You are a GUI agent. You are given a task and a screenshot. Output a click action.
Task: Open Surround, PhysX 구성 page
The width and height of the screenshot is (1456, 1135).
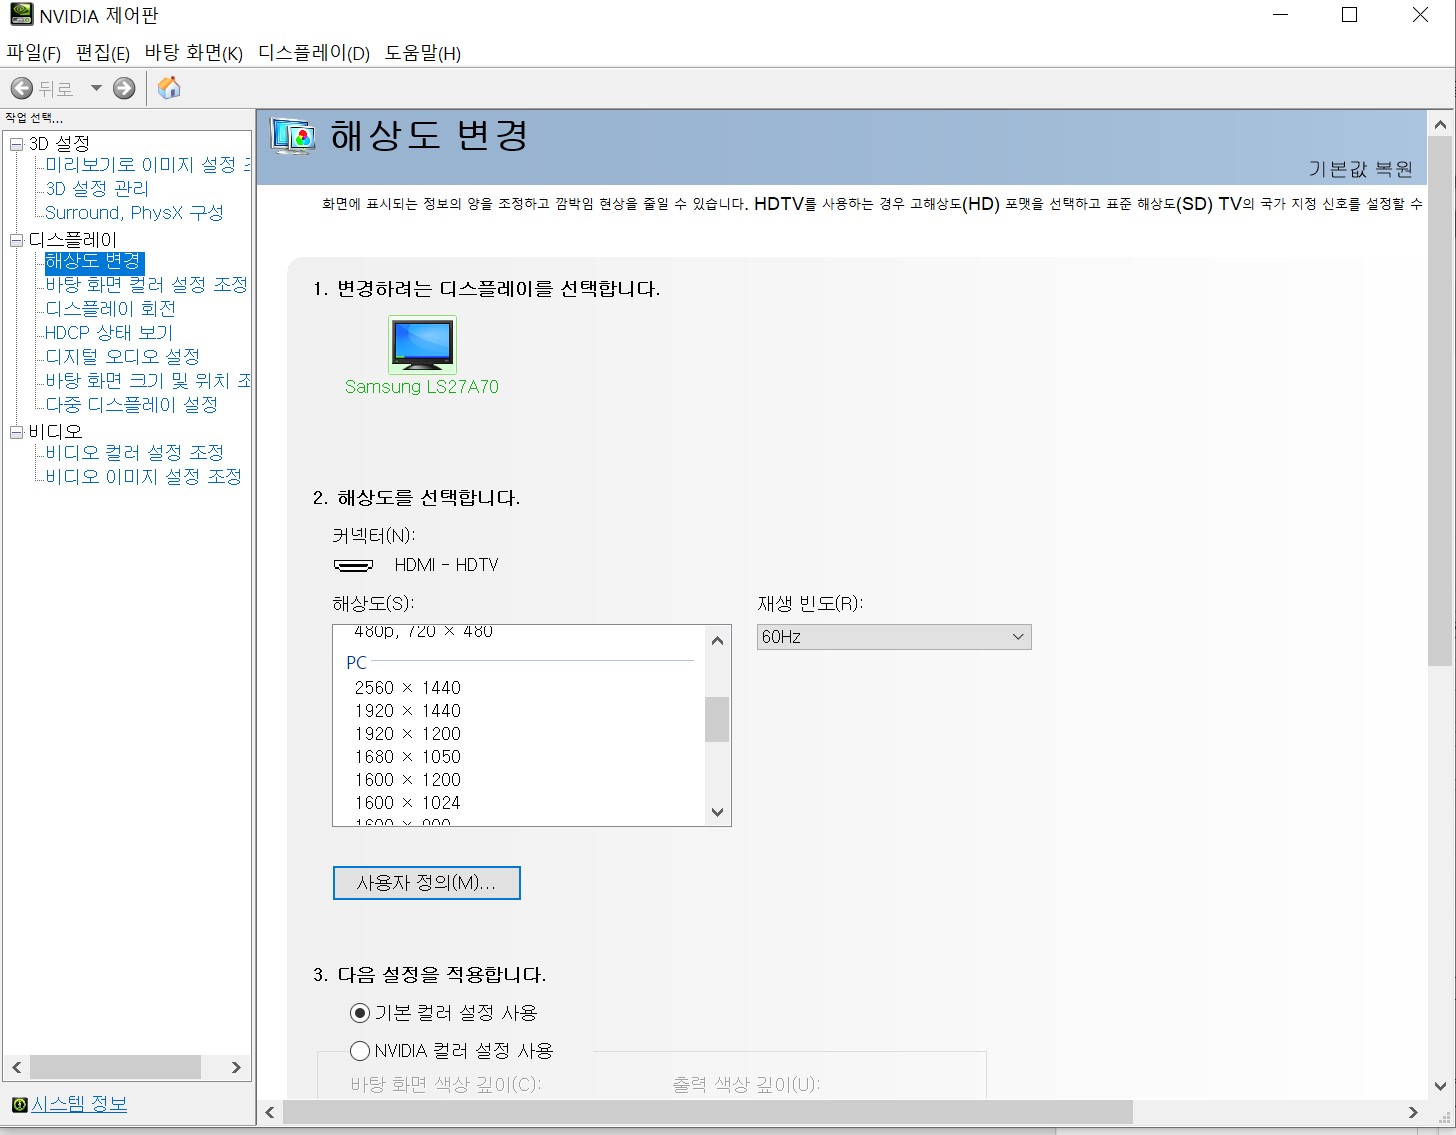(134, 213)
